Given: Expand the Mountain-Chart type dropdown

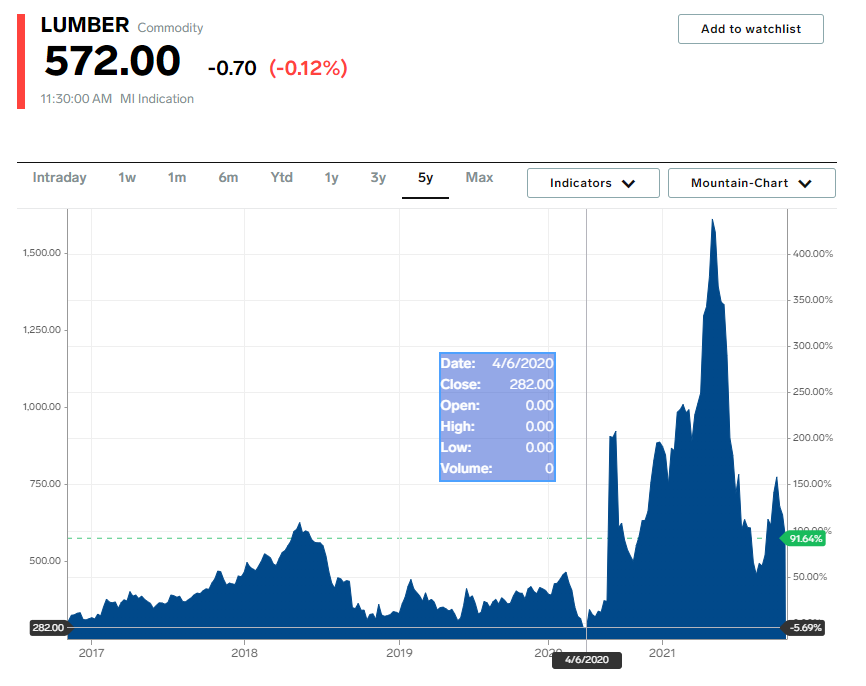Looking at the screenshot, I should (750, 183).
